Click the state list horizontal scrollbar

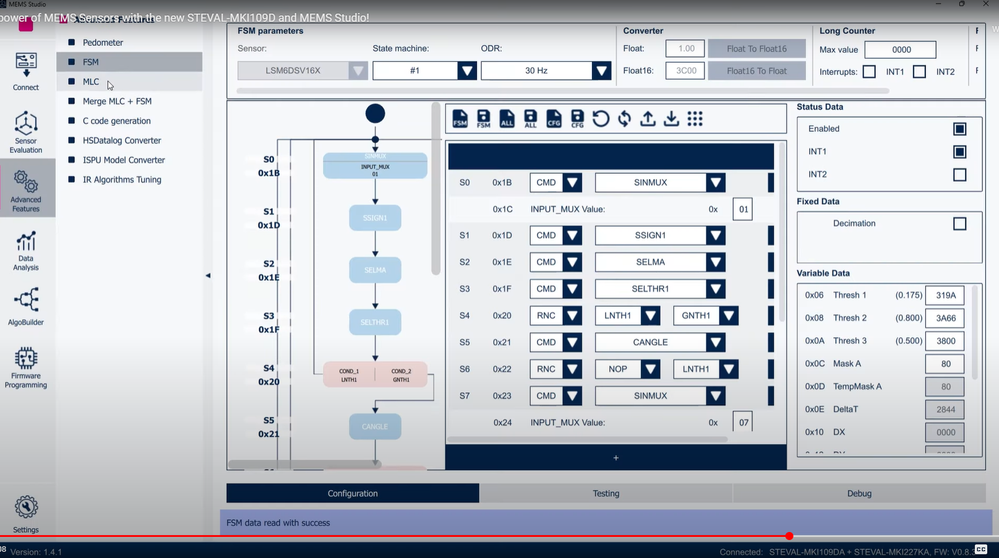click(x=587, y=439)
